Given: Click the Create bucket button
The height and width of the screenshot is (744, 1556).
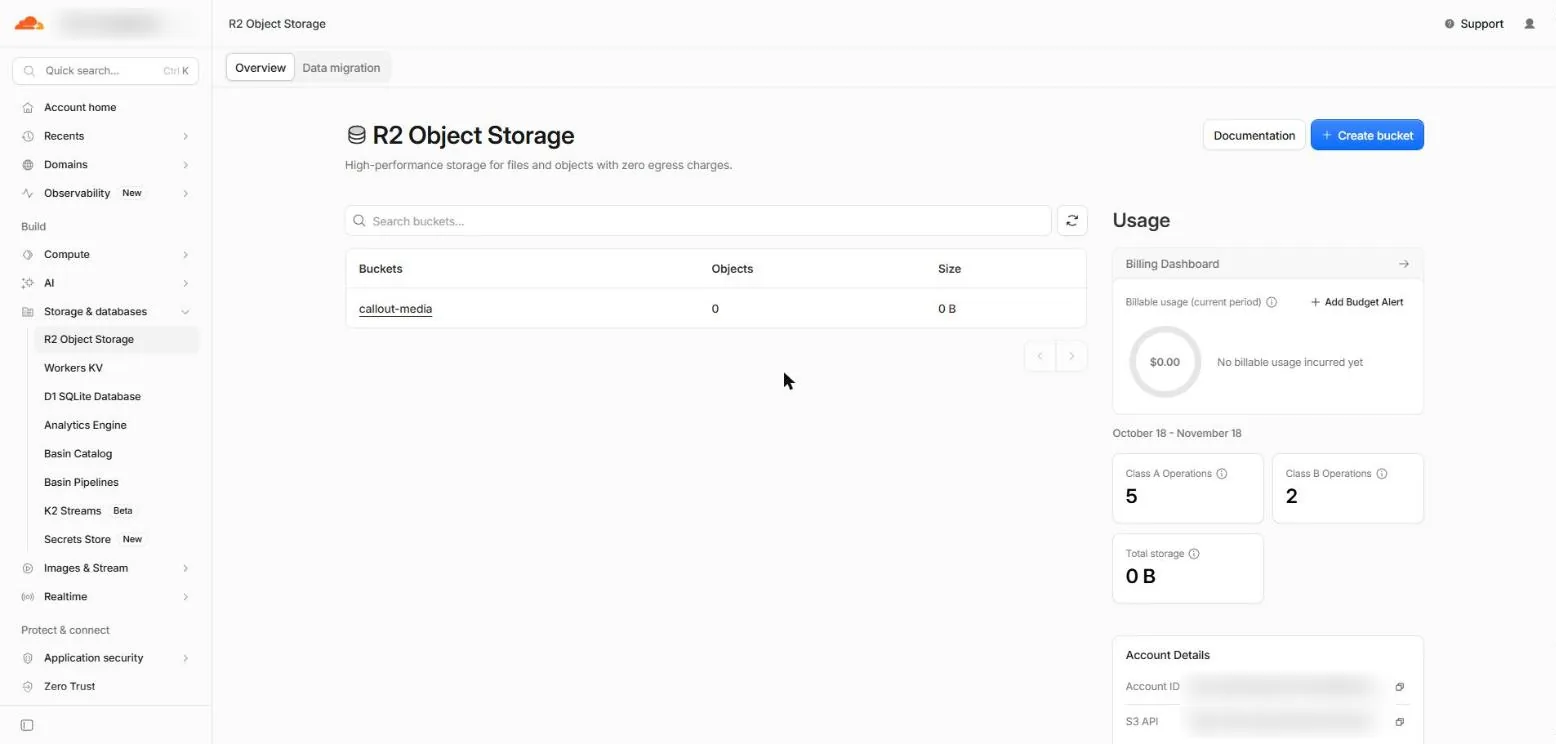Looking at the screenshot, I should (x=1367, y=135).
